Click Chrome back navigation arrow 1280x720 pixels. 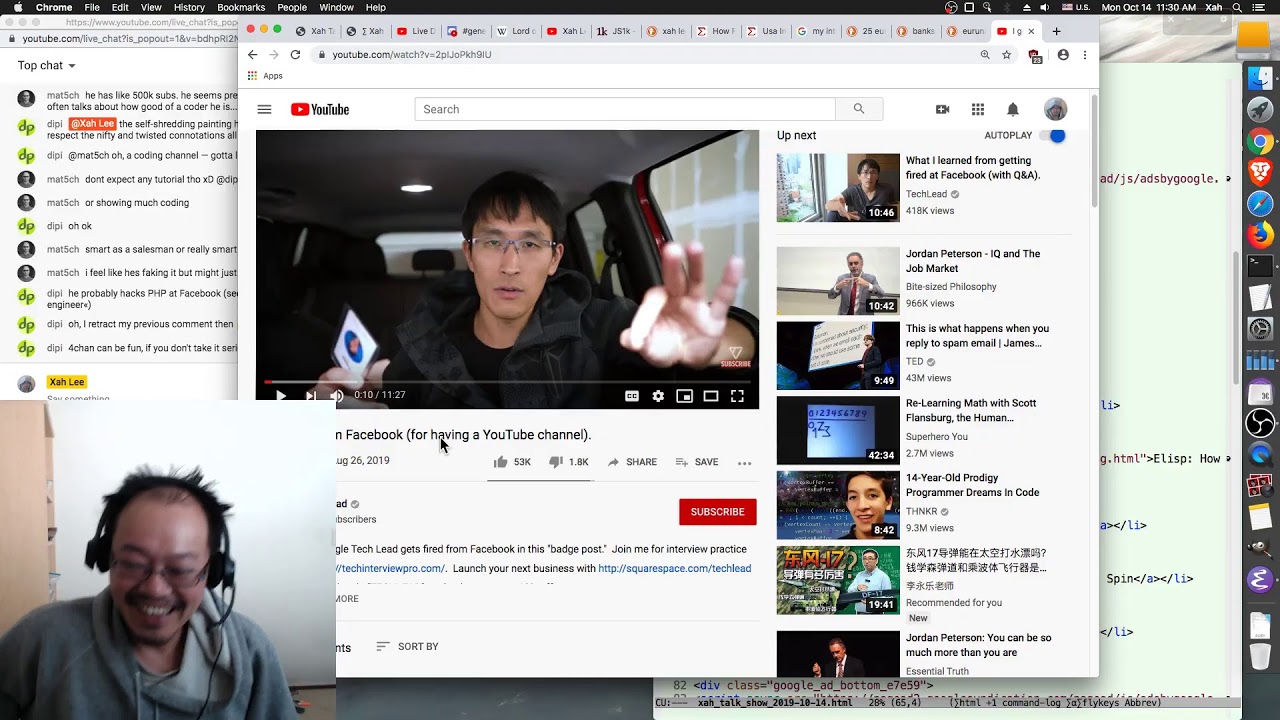(252, 55)
